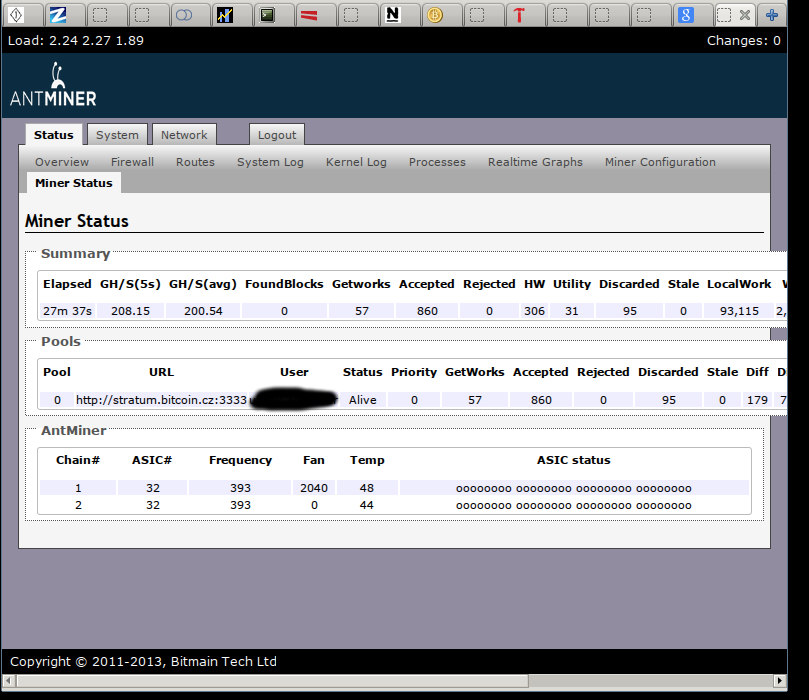Switch to the green terminal icon tab
This screenshot has height=700, width=809.
tap(266, 14)
